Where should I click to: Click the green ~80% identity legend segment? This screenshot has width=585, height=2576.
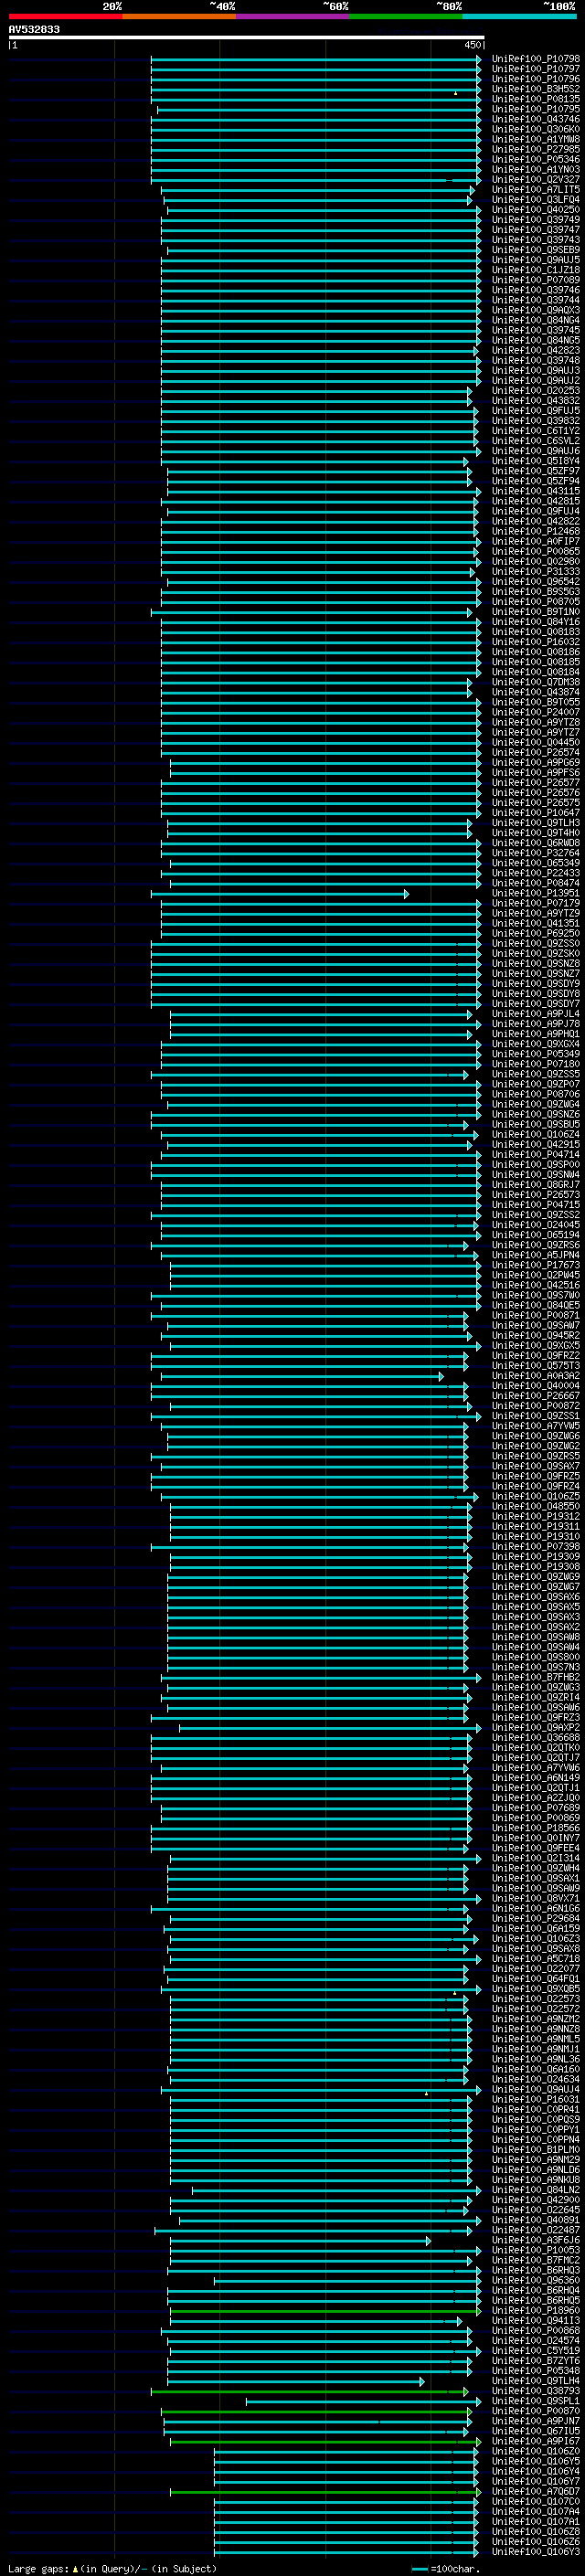tap(405, 16)
